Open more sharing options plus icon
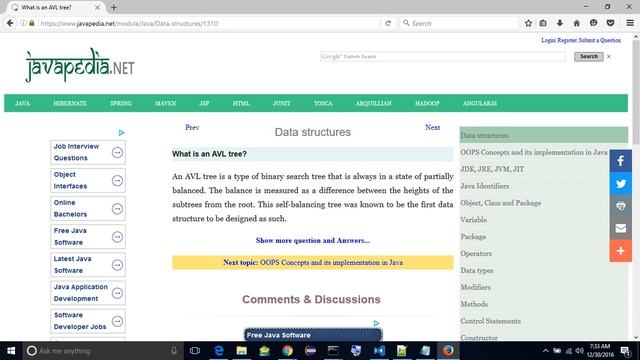 620,251
